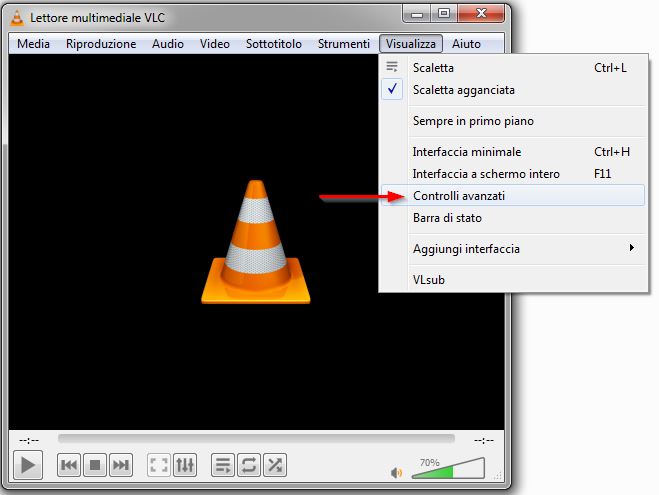This screenshot has width=659, height=495.
Task: Open the Riproduzione menu
Action: pyautogui.click(x=101, y=44)
